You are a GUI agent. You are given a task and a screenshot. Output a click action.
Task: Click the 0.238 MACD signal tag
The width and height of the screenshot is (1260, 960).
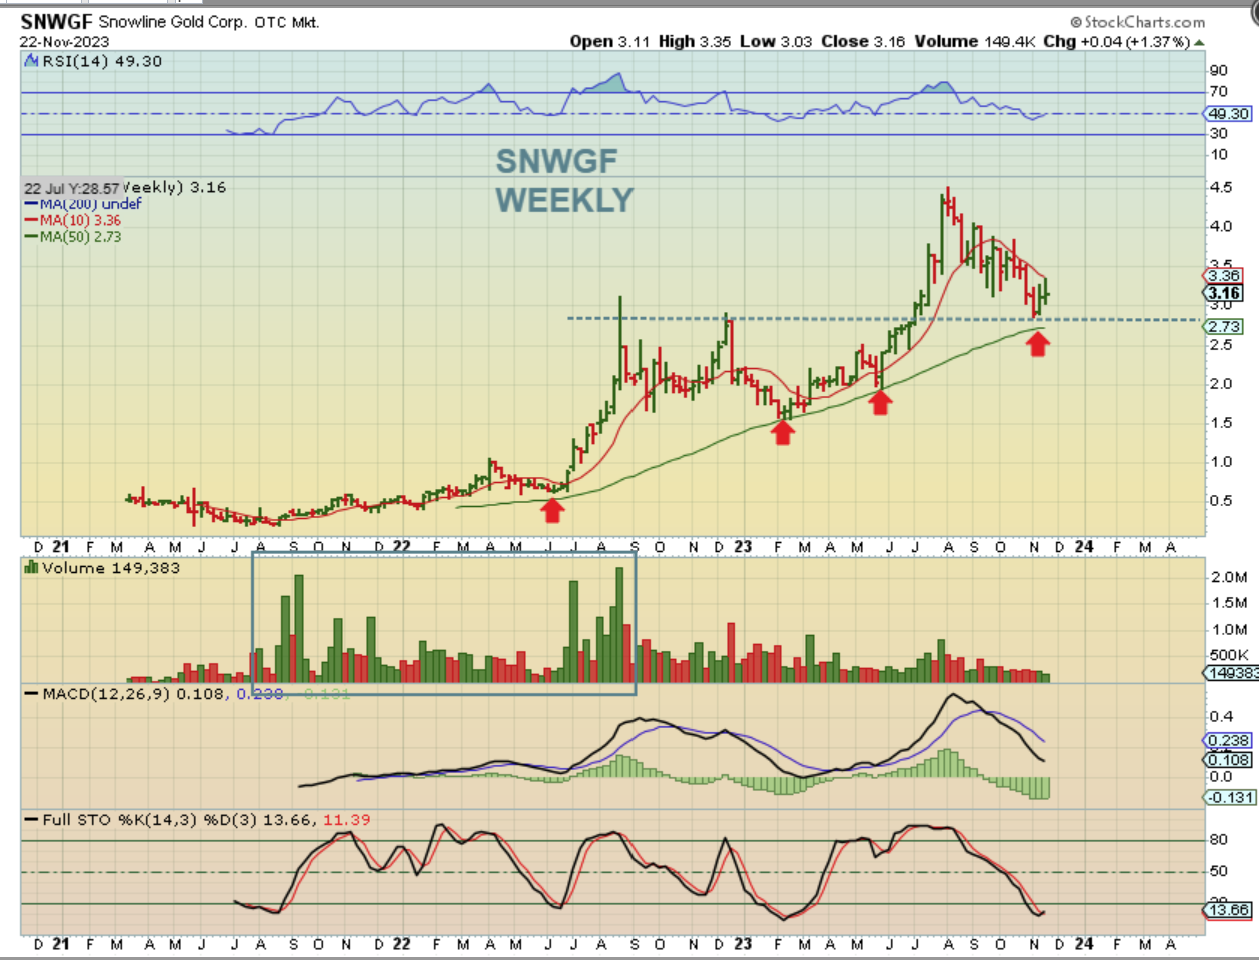pyautogui.click(x=1229, y=741)
